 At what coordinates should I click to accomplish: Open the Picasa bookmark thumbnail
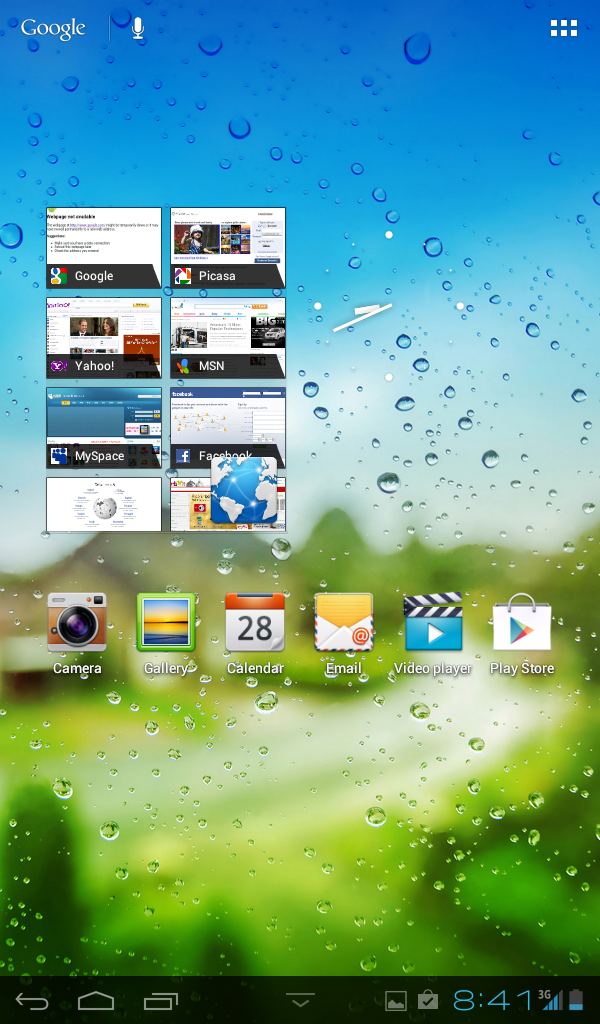click(x=228, y=248)
